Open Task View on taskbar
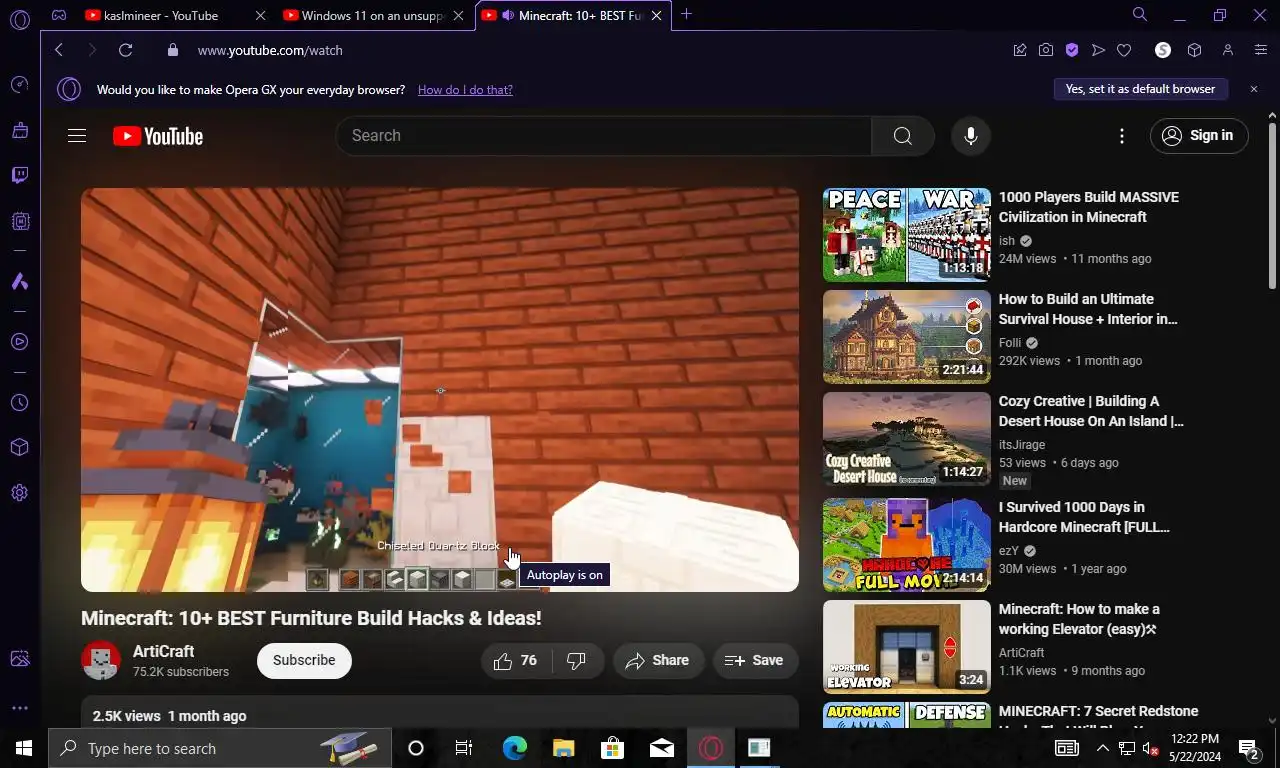Image resolution: width=1280 pixels, height=768 pixels. 464,748
